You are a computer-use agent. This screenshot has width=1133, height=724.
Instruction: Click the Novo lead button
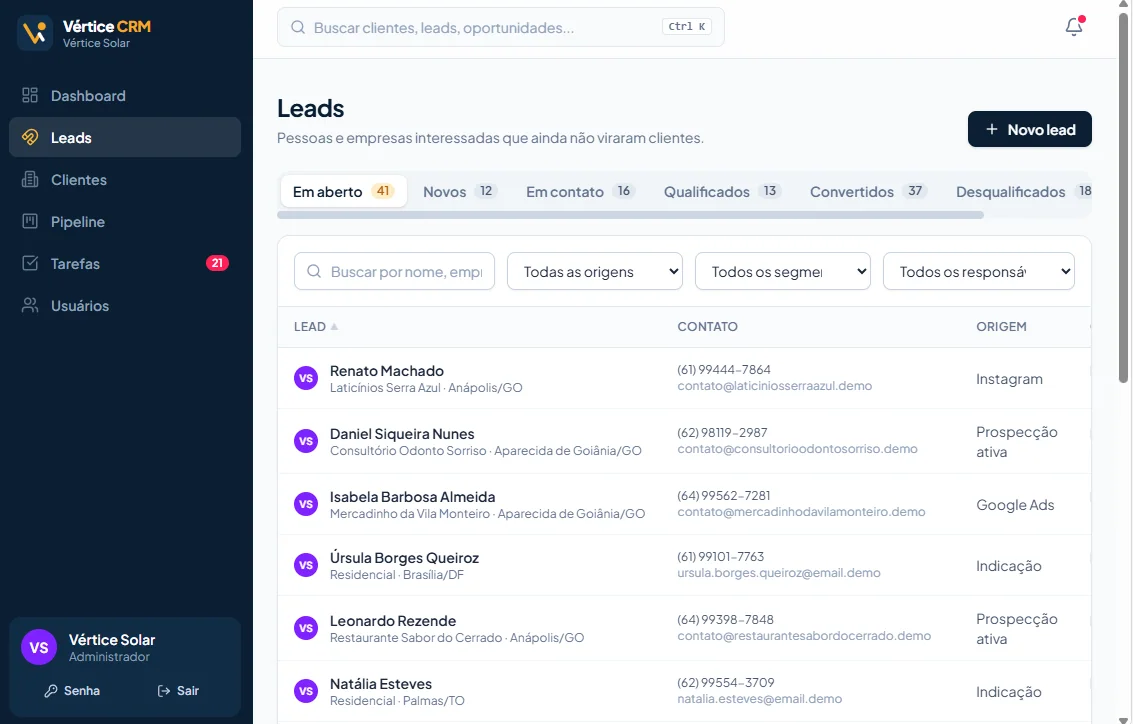coord(1030,129)
